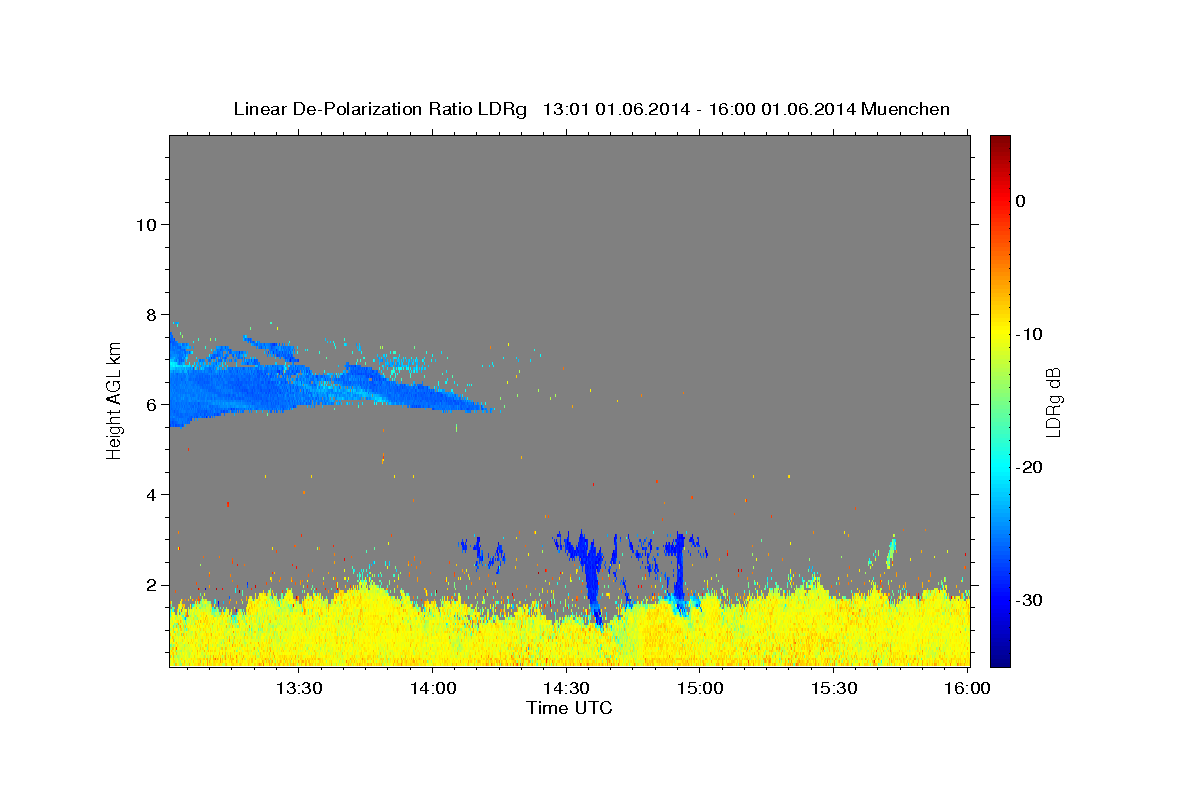Click the dark blue bottom of colorbar
This screenshot has height=800, width=1200.
point(1000,658)
